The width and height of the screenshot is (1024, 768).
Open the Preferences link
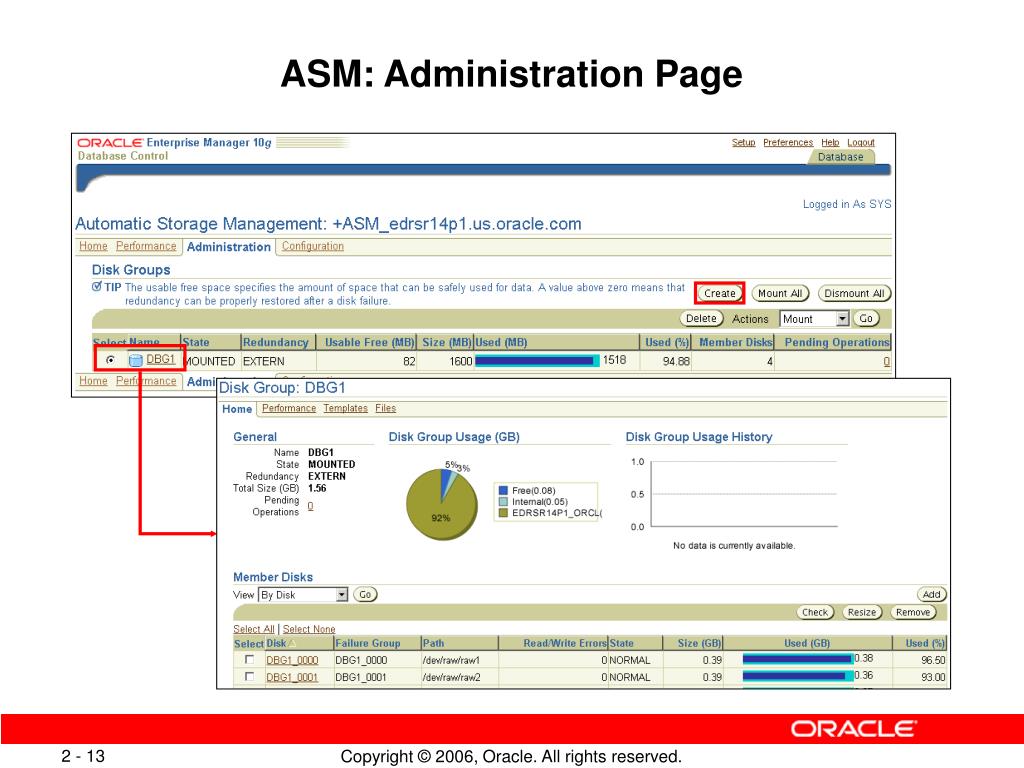788,142
